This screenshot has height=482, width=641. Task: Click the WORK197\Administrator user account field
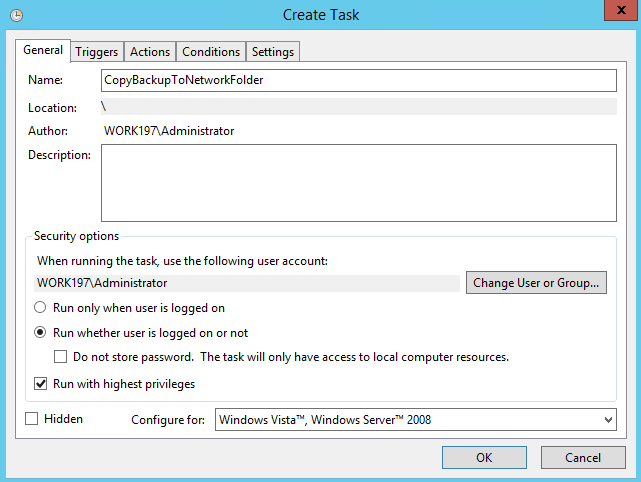(247, 283)
